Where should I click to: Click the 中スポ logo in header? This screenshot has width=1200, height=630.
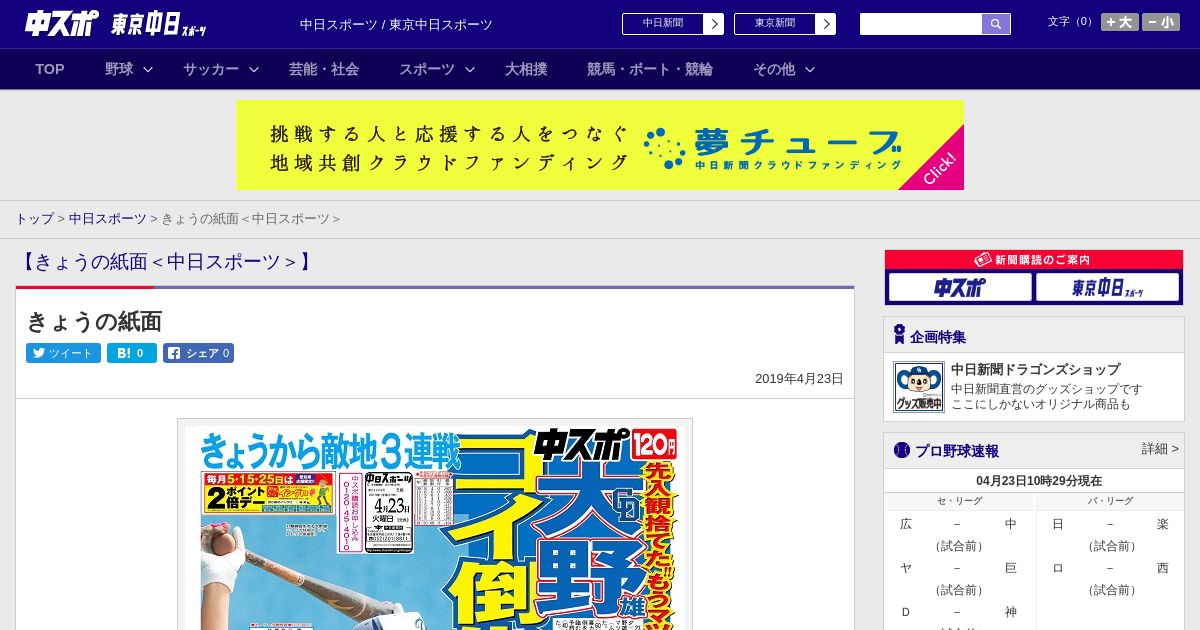pos(61,23)
